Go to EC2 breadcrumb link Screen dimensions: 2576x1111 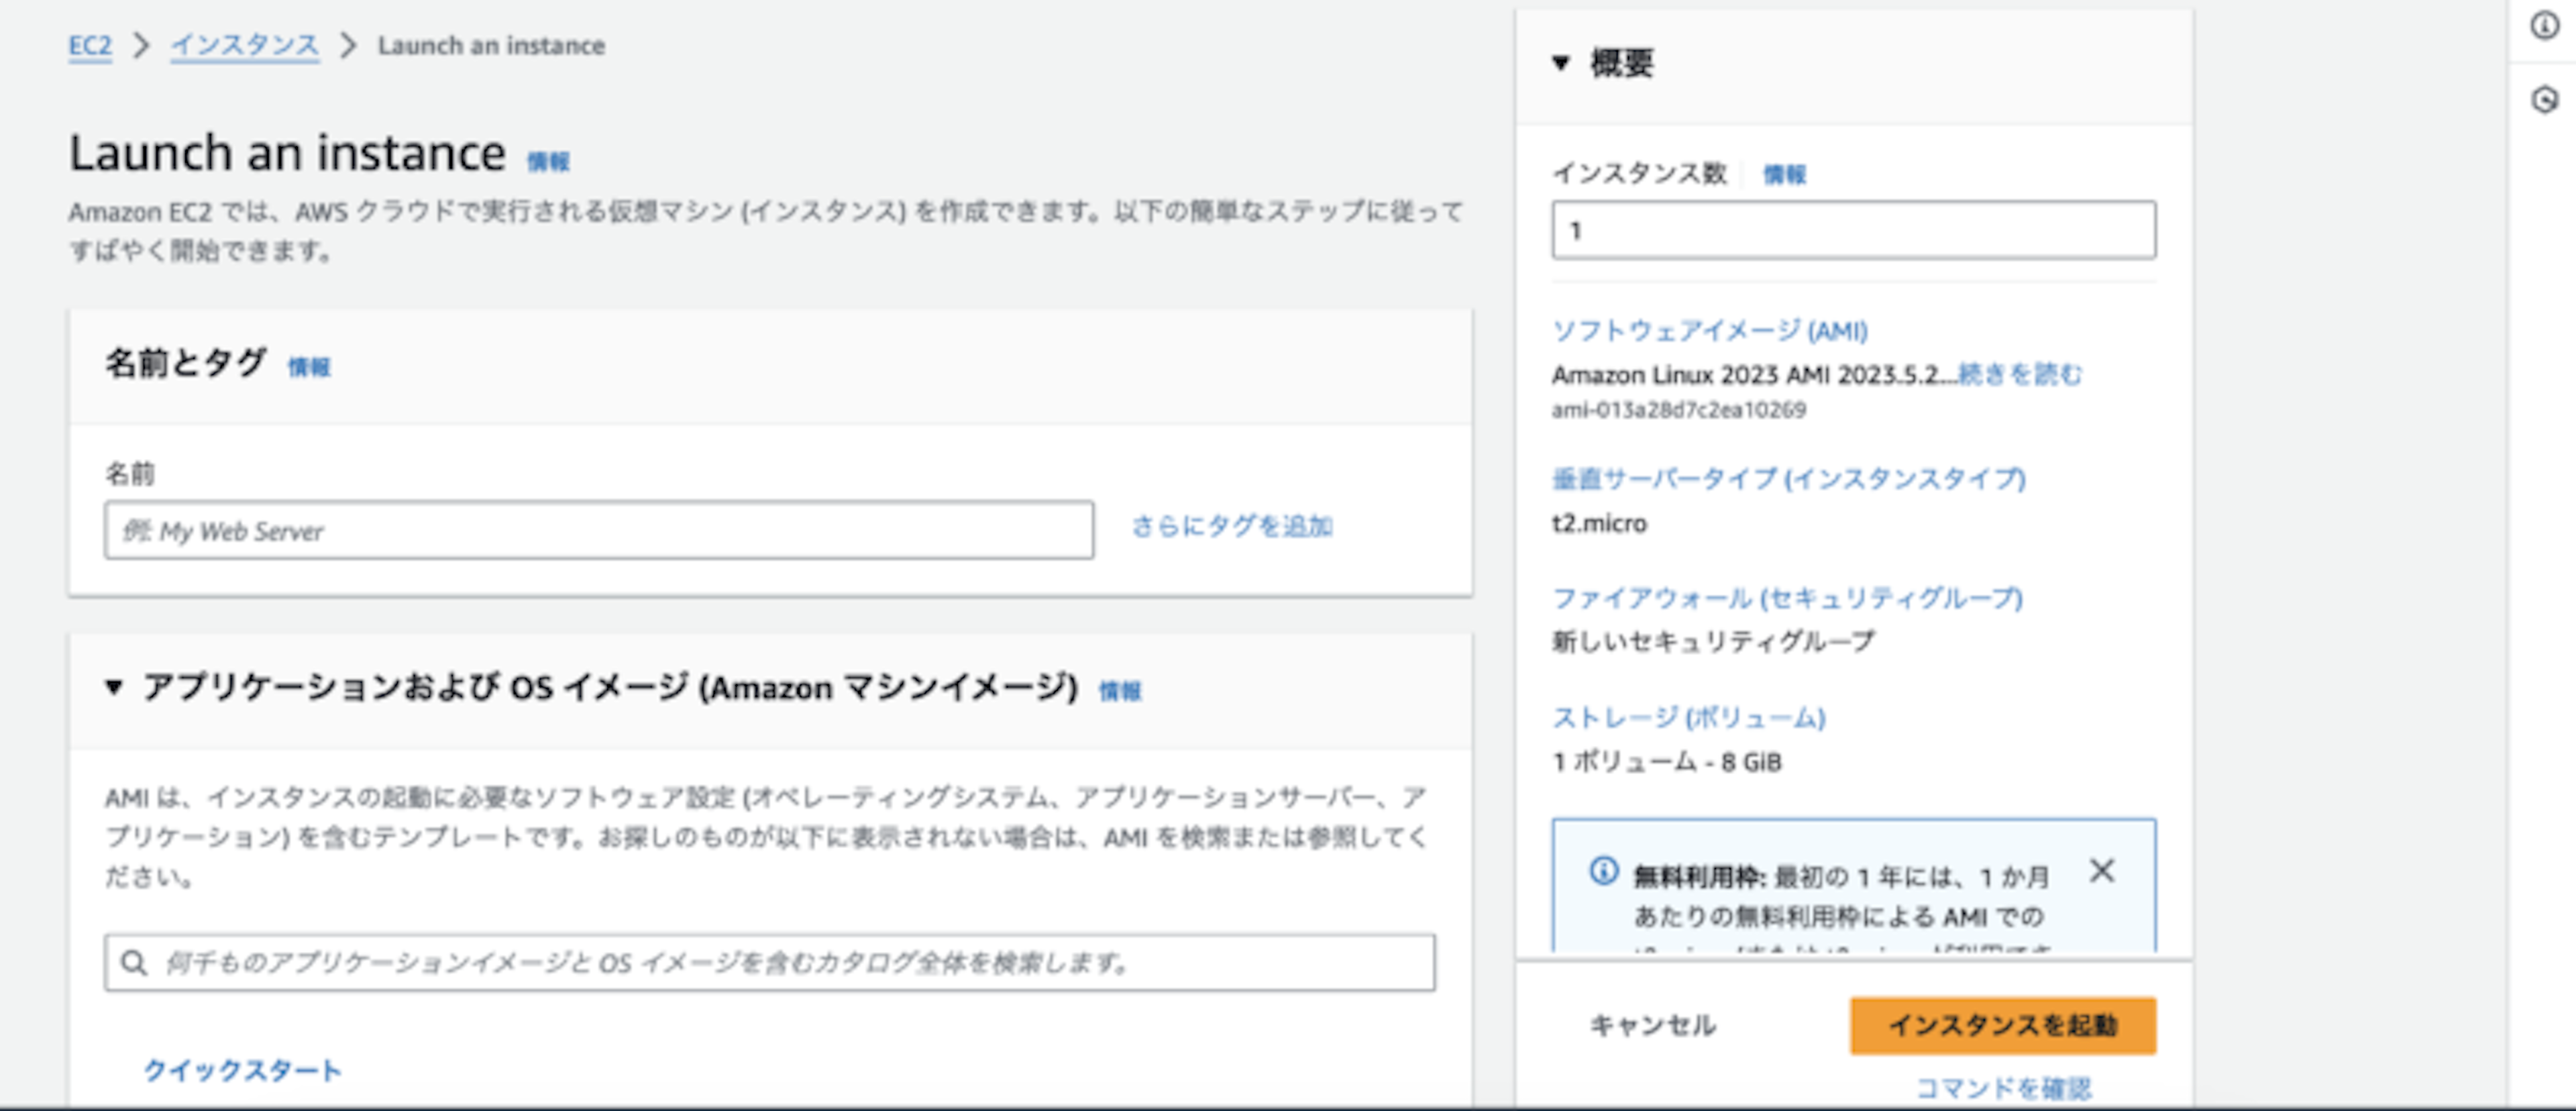pyautogui.click(x=90, y=46)
